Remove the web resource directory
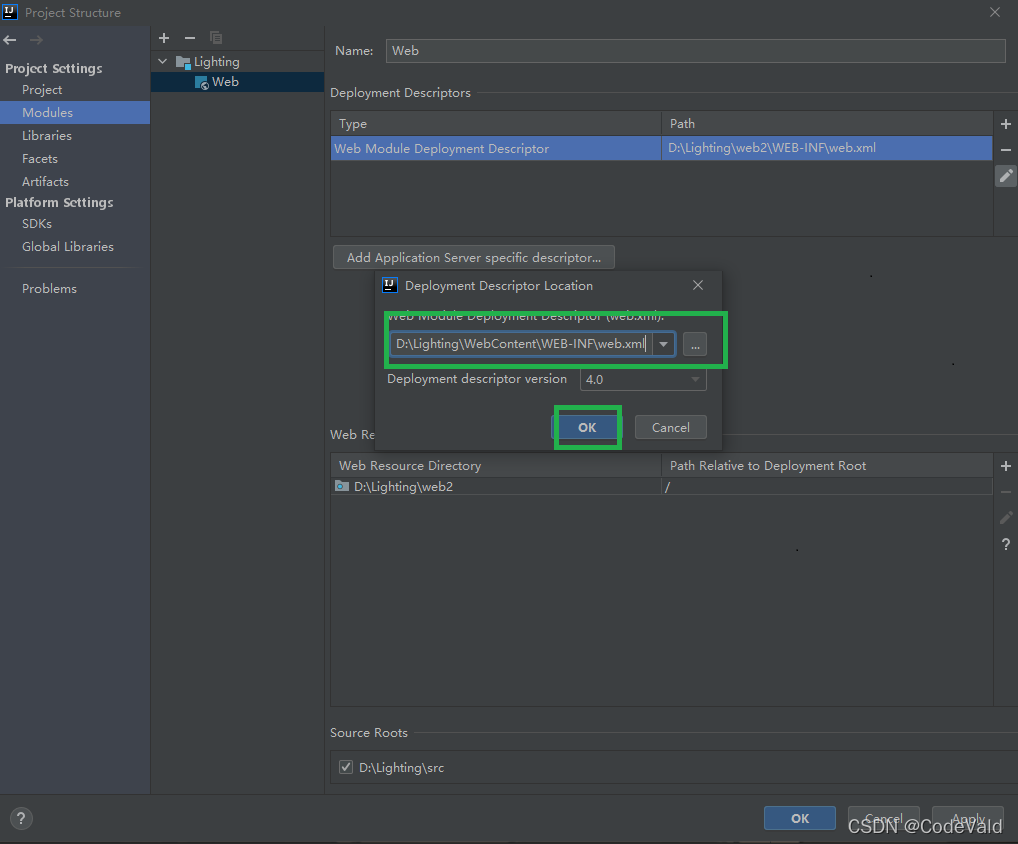Screen dimensions: 1018x844 tap(1006, 492)
